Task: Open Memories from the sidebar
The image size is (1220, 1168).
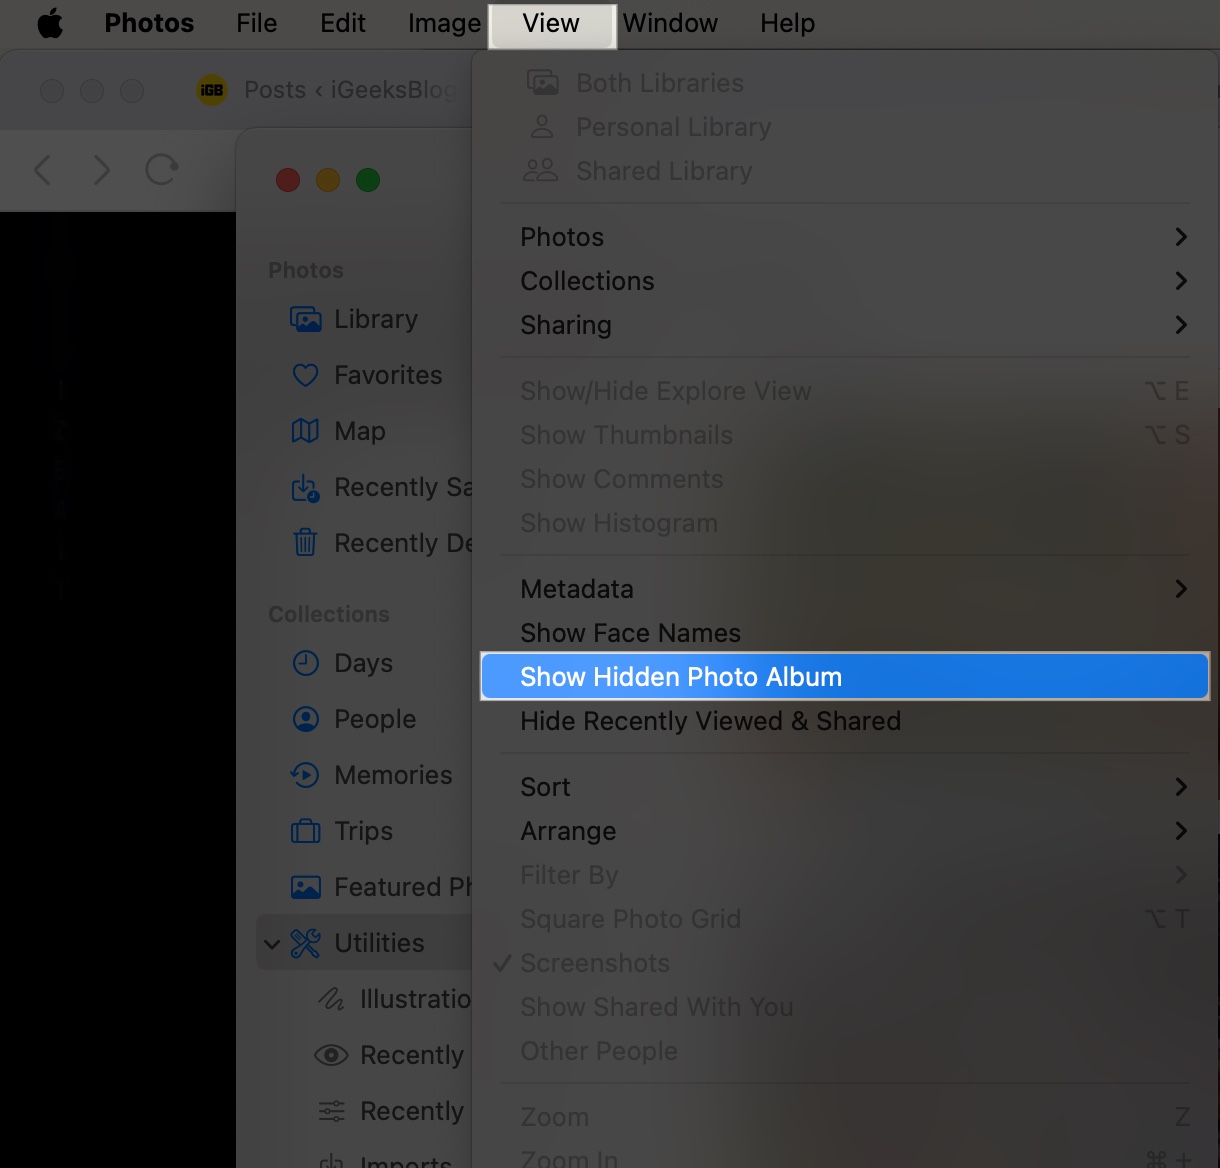Action: [306, 775]
